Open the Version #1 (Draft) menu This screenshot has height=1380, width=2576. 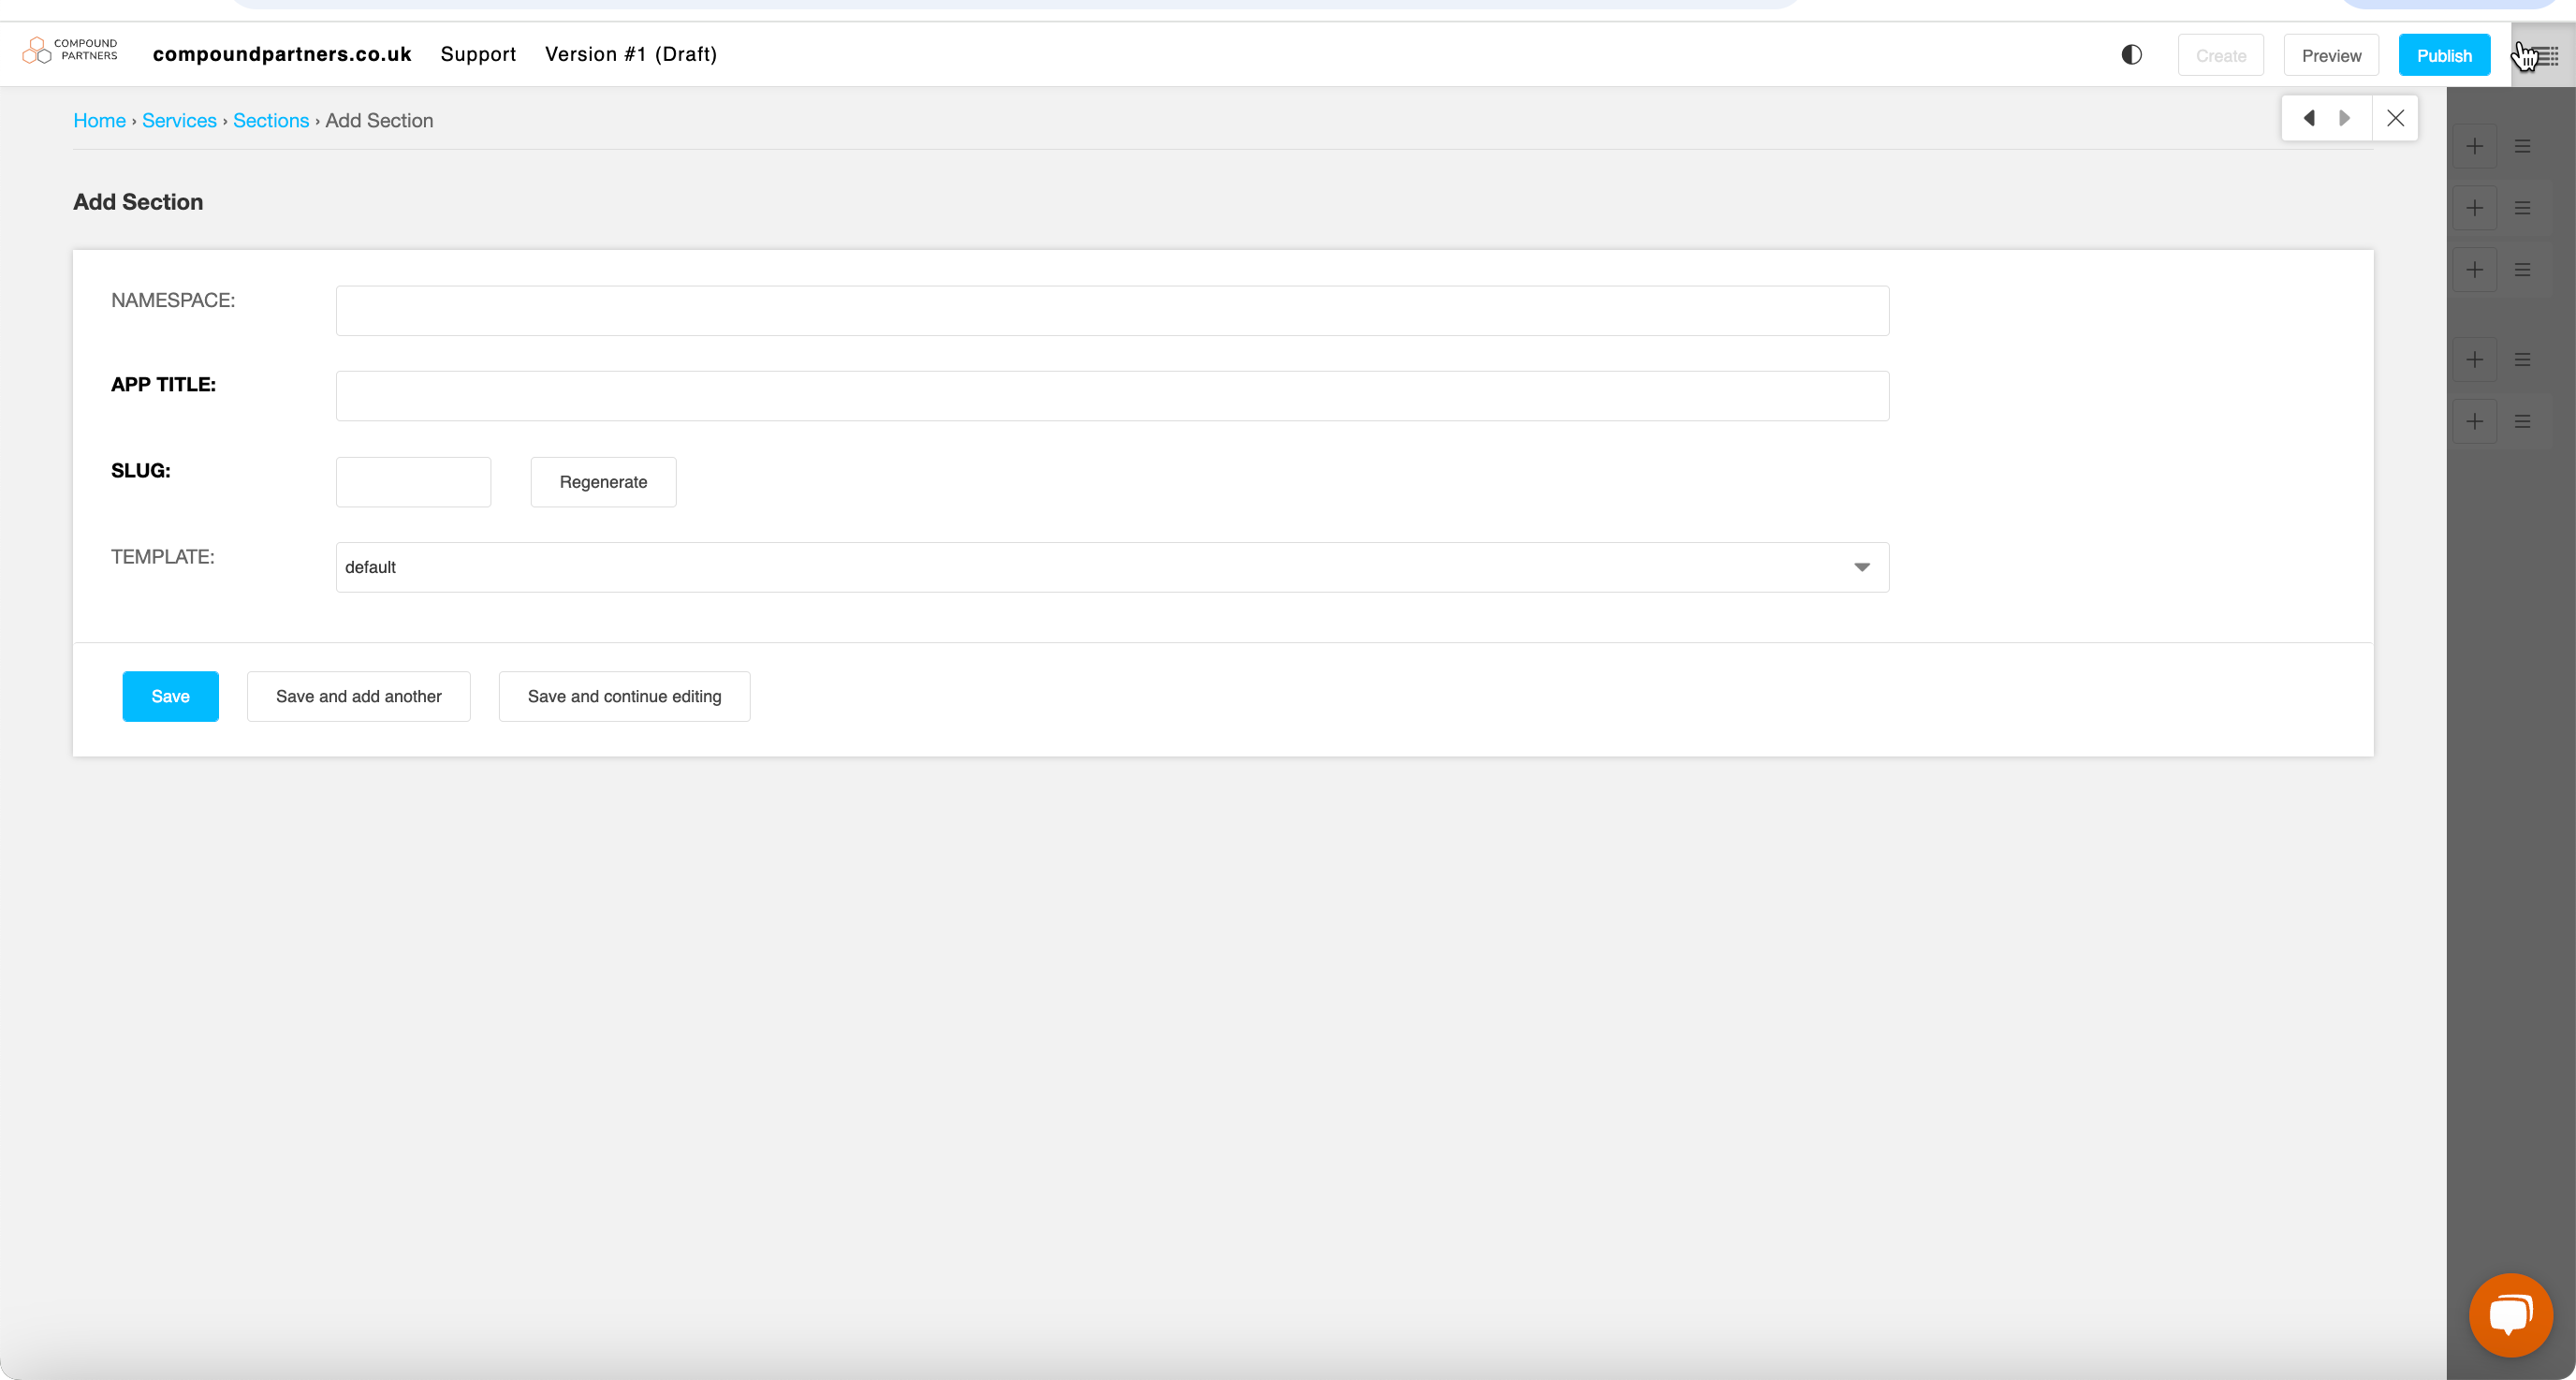click(x=631, y=54)
